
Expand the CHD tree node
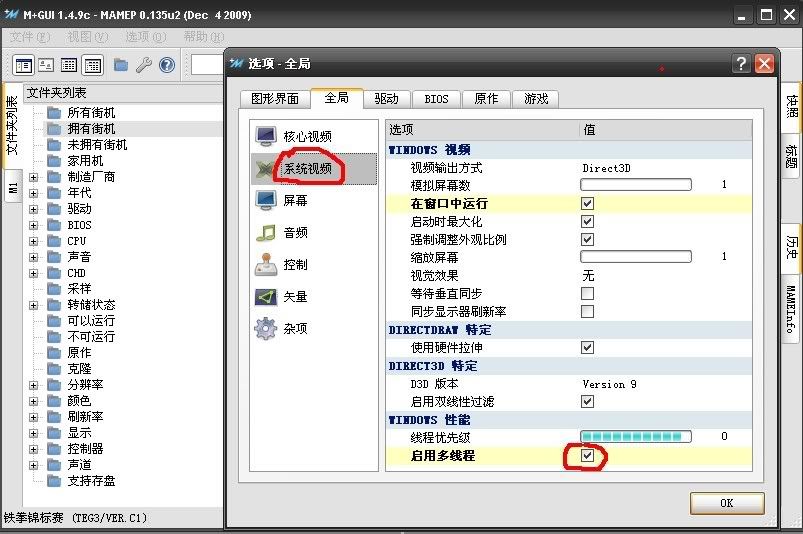pos(33,273)
